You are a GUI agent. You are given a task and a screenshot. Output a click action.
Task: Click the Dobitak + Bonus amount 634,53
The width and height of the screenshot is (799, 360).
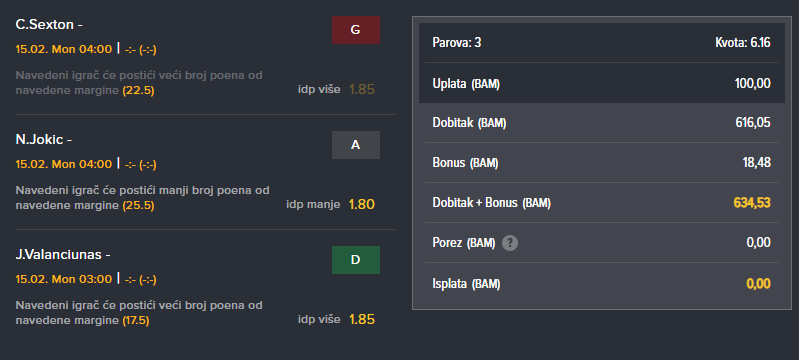point(752,203)
